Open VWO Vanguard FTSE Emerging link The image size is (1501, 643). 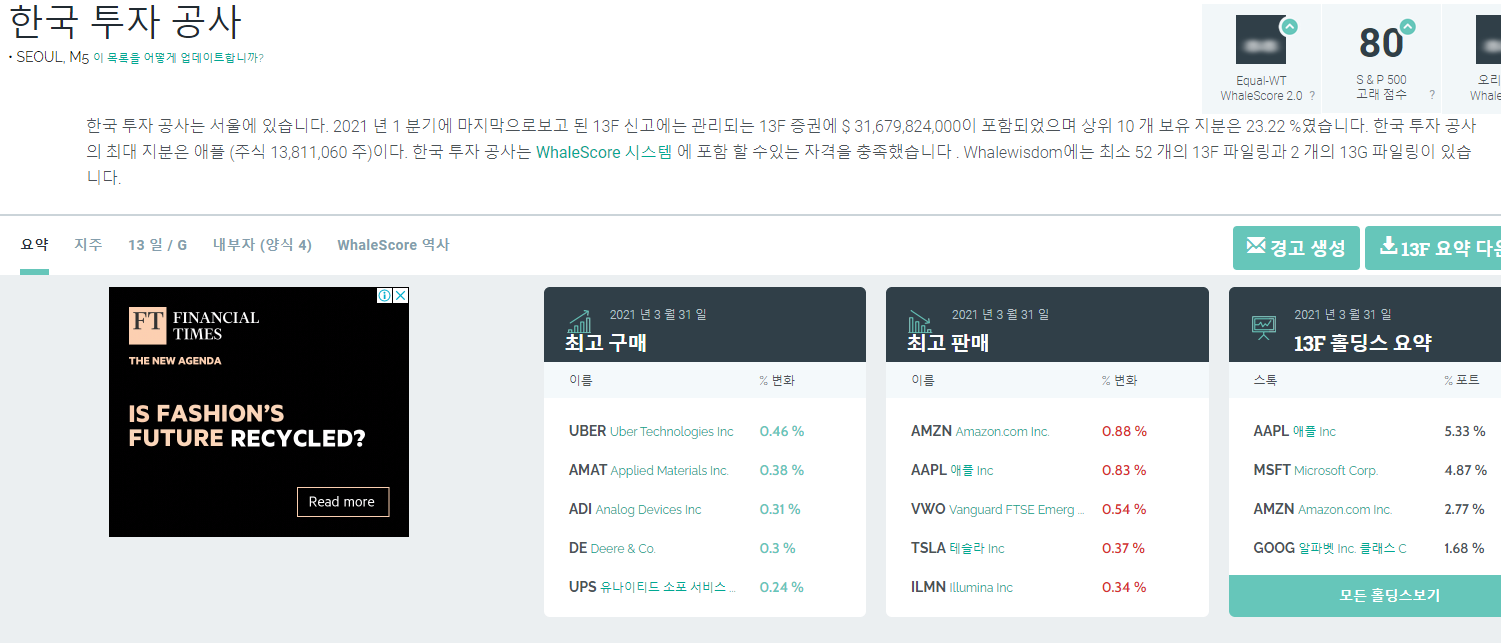tap(997, 509)
